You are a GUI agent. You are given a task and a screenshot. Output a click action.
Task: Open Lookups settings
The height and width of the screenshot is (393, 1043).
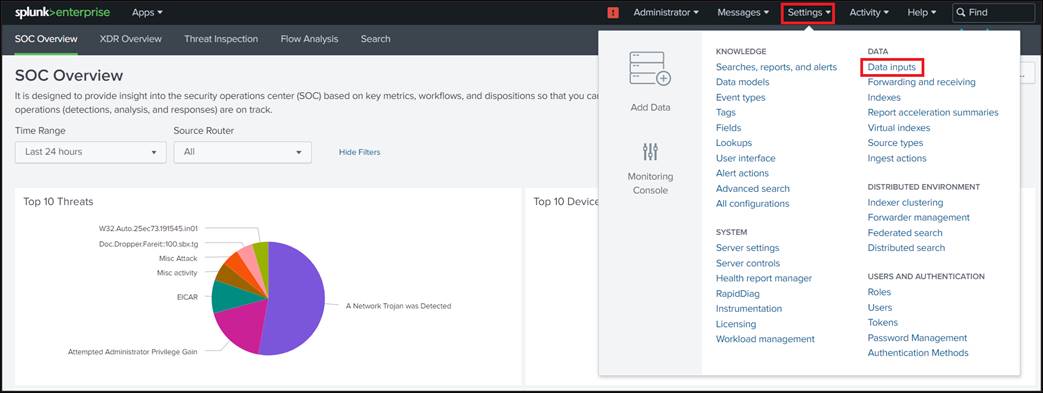coord(734,143)
